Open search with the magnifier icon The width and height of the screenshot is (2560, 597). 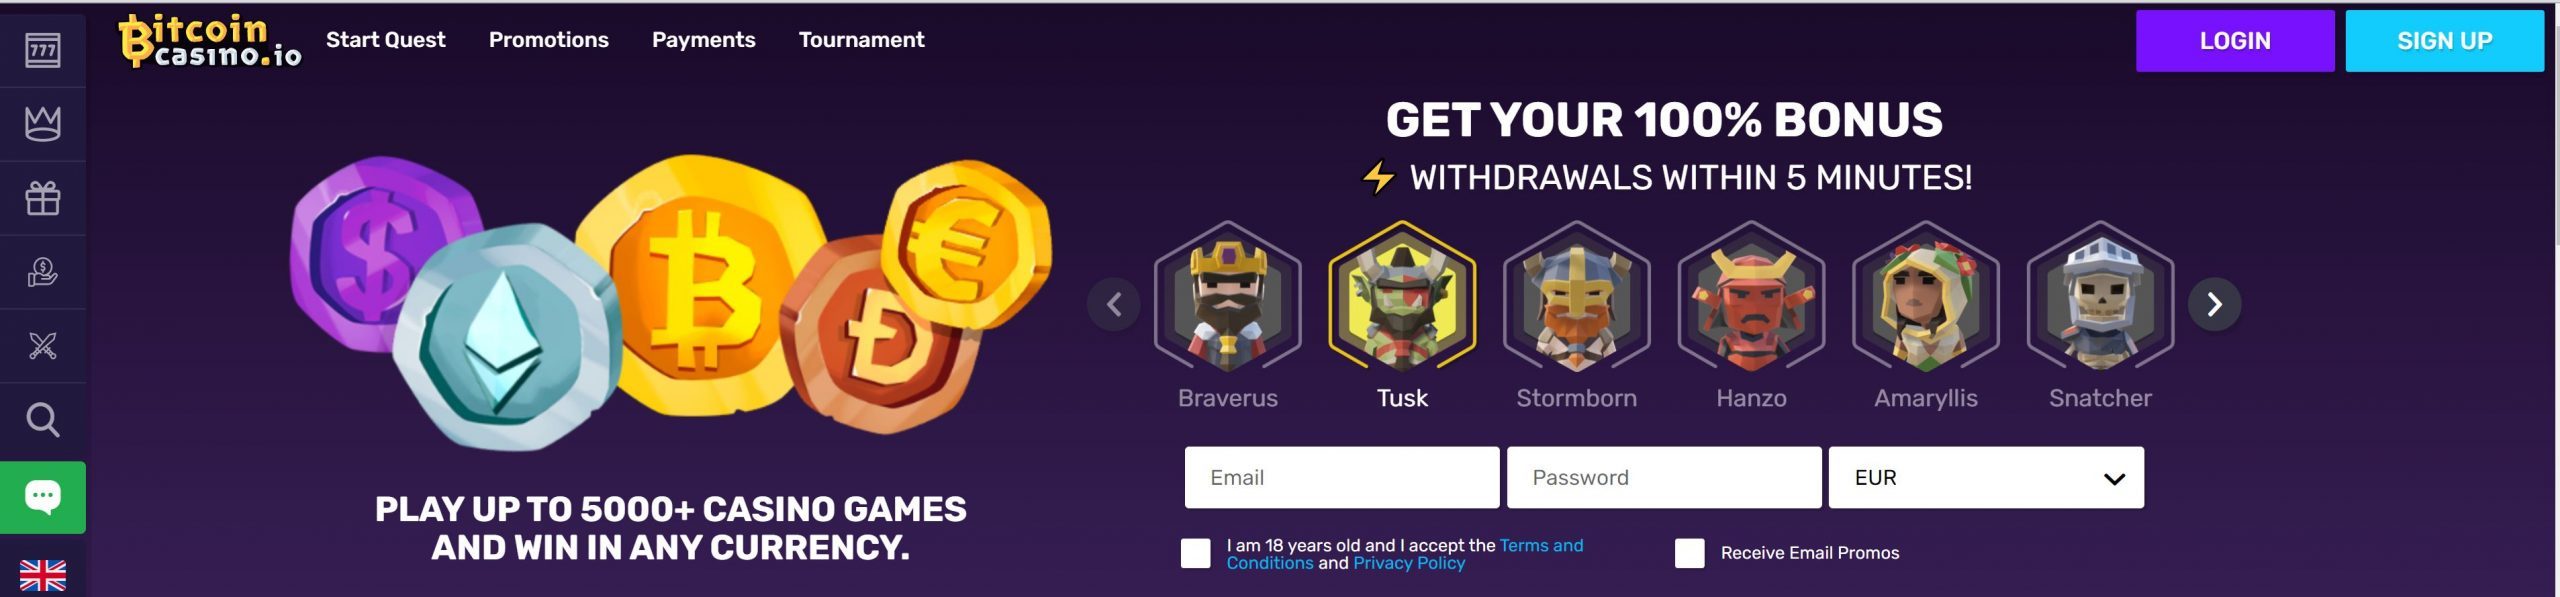42,420
